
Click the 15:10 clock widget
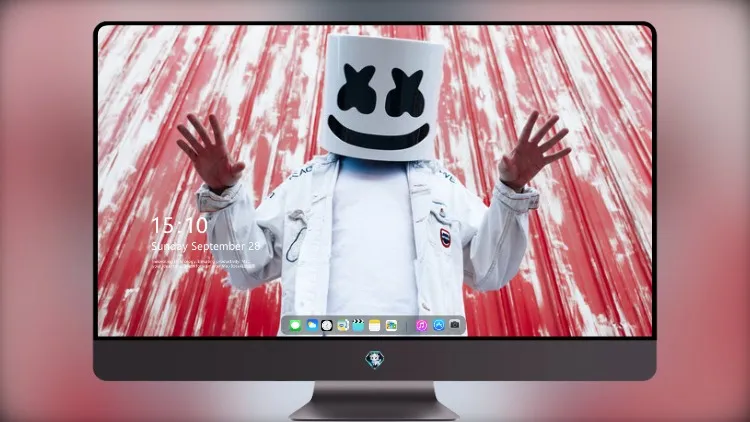[x=179, y=225]
